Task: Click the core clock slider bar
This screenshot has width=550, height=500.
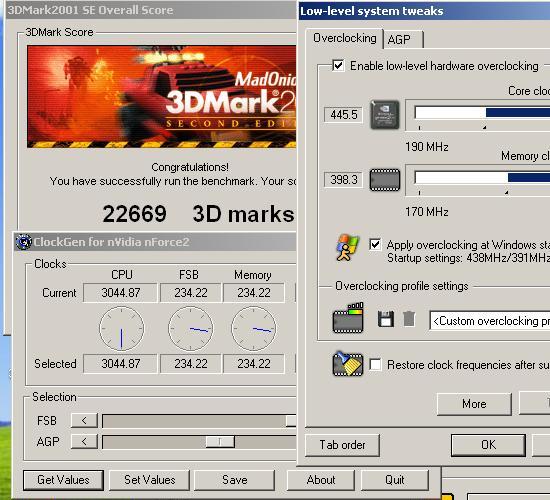Action: pos(482,113)
